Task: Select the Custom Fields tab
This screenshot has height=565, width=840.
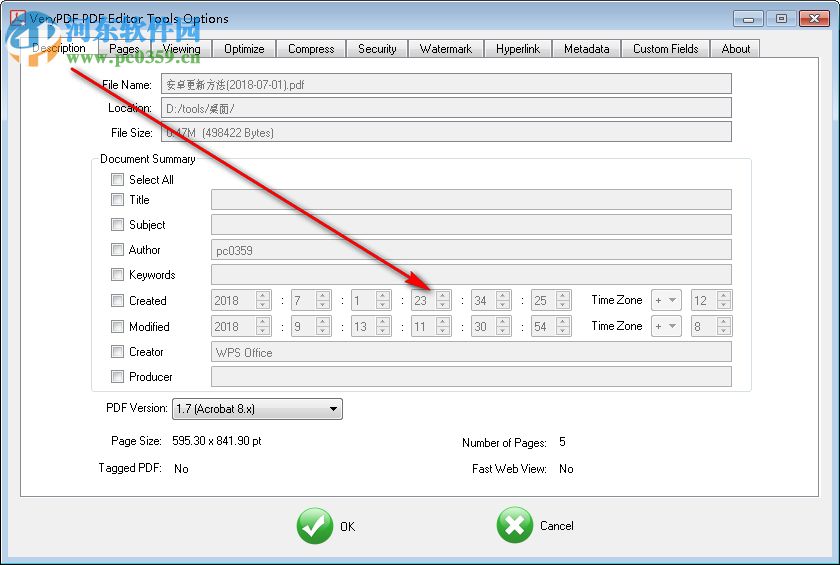Action: coord(666,49)
